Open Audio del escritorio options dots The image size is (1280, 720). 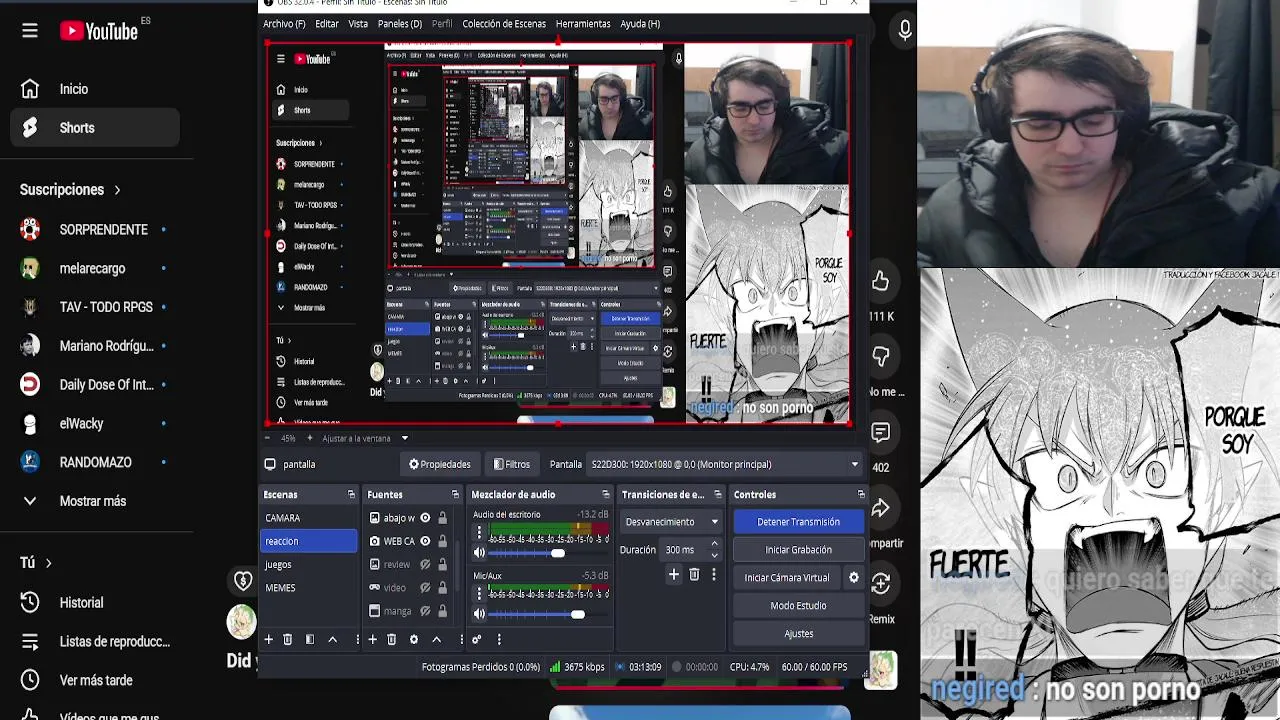(479, 533)
